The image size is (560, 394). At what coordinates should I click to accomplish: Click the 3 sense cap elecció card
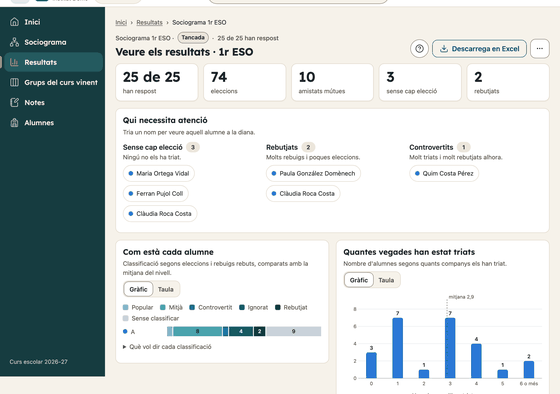[420, 83]
